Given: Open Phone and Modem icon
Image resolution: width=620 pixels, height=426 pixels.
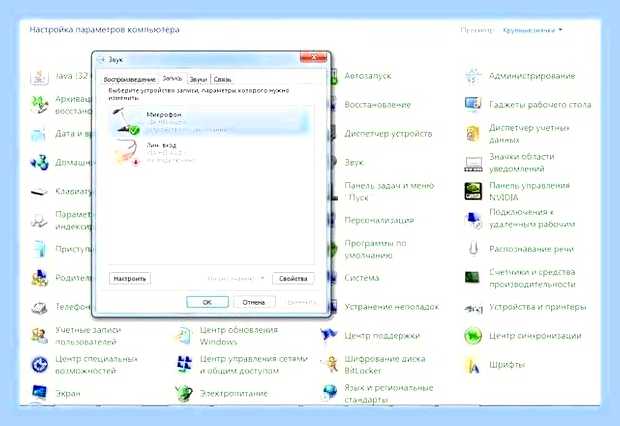Looking at the screenshot, I should click(x=40, y=307).
